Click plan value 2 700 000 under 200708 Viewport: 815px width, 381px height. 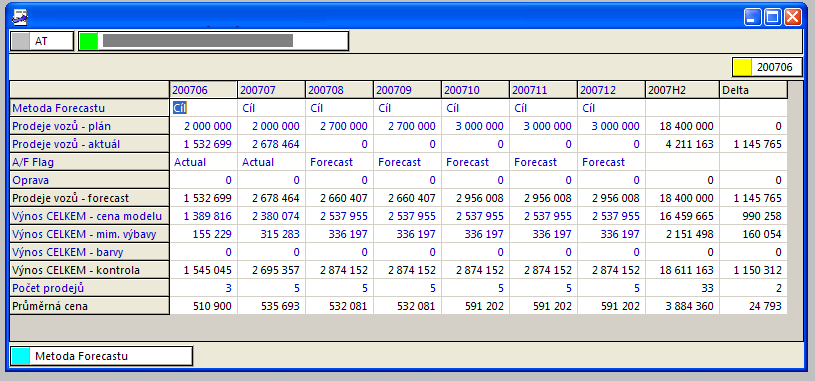339,126
